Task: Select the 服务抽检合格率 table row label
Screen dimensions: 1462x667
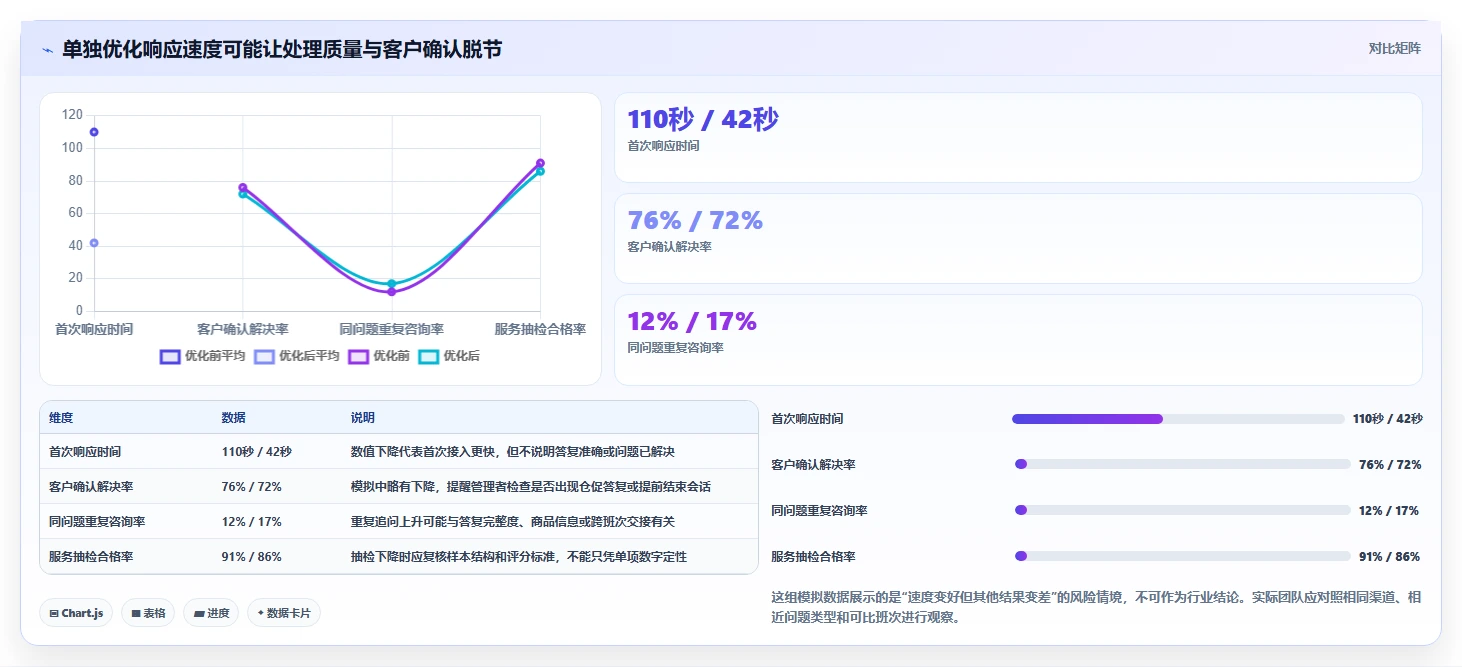Action: click(x=91, y=557)
